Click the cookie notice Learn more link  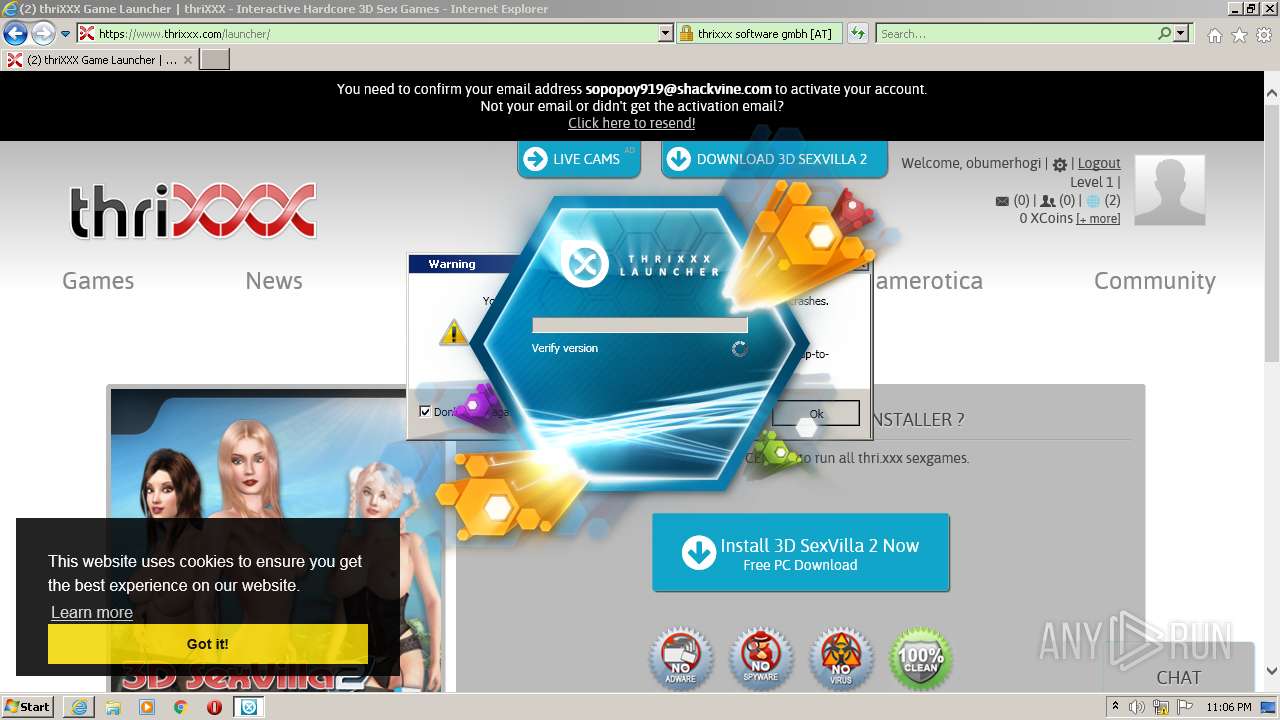91,612
